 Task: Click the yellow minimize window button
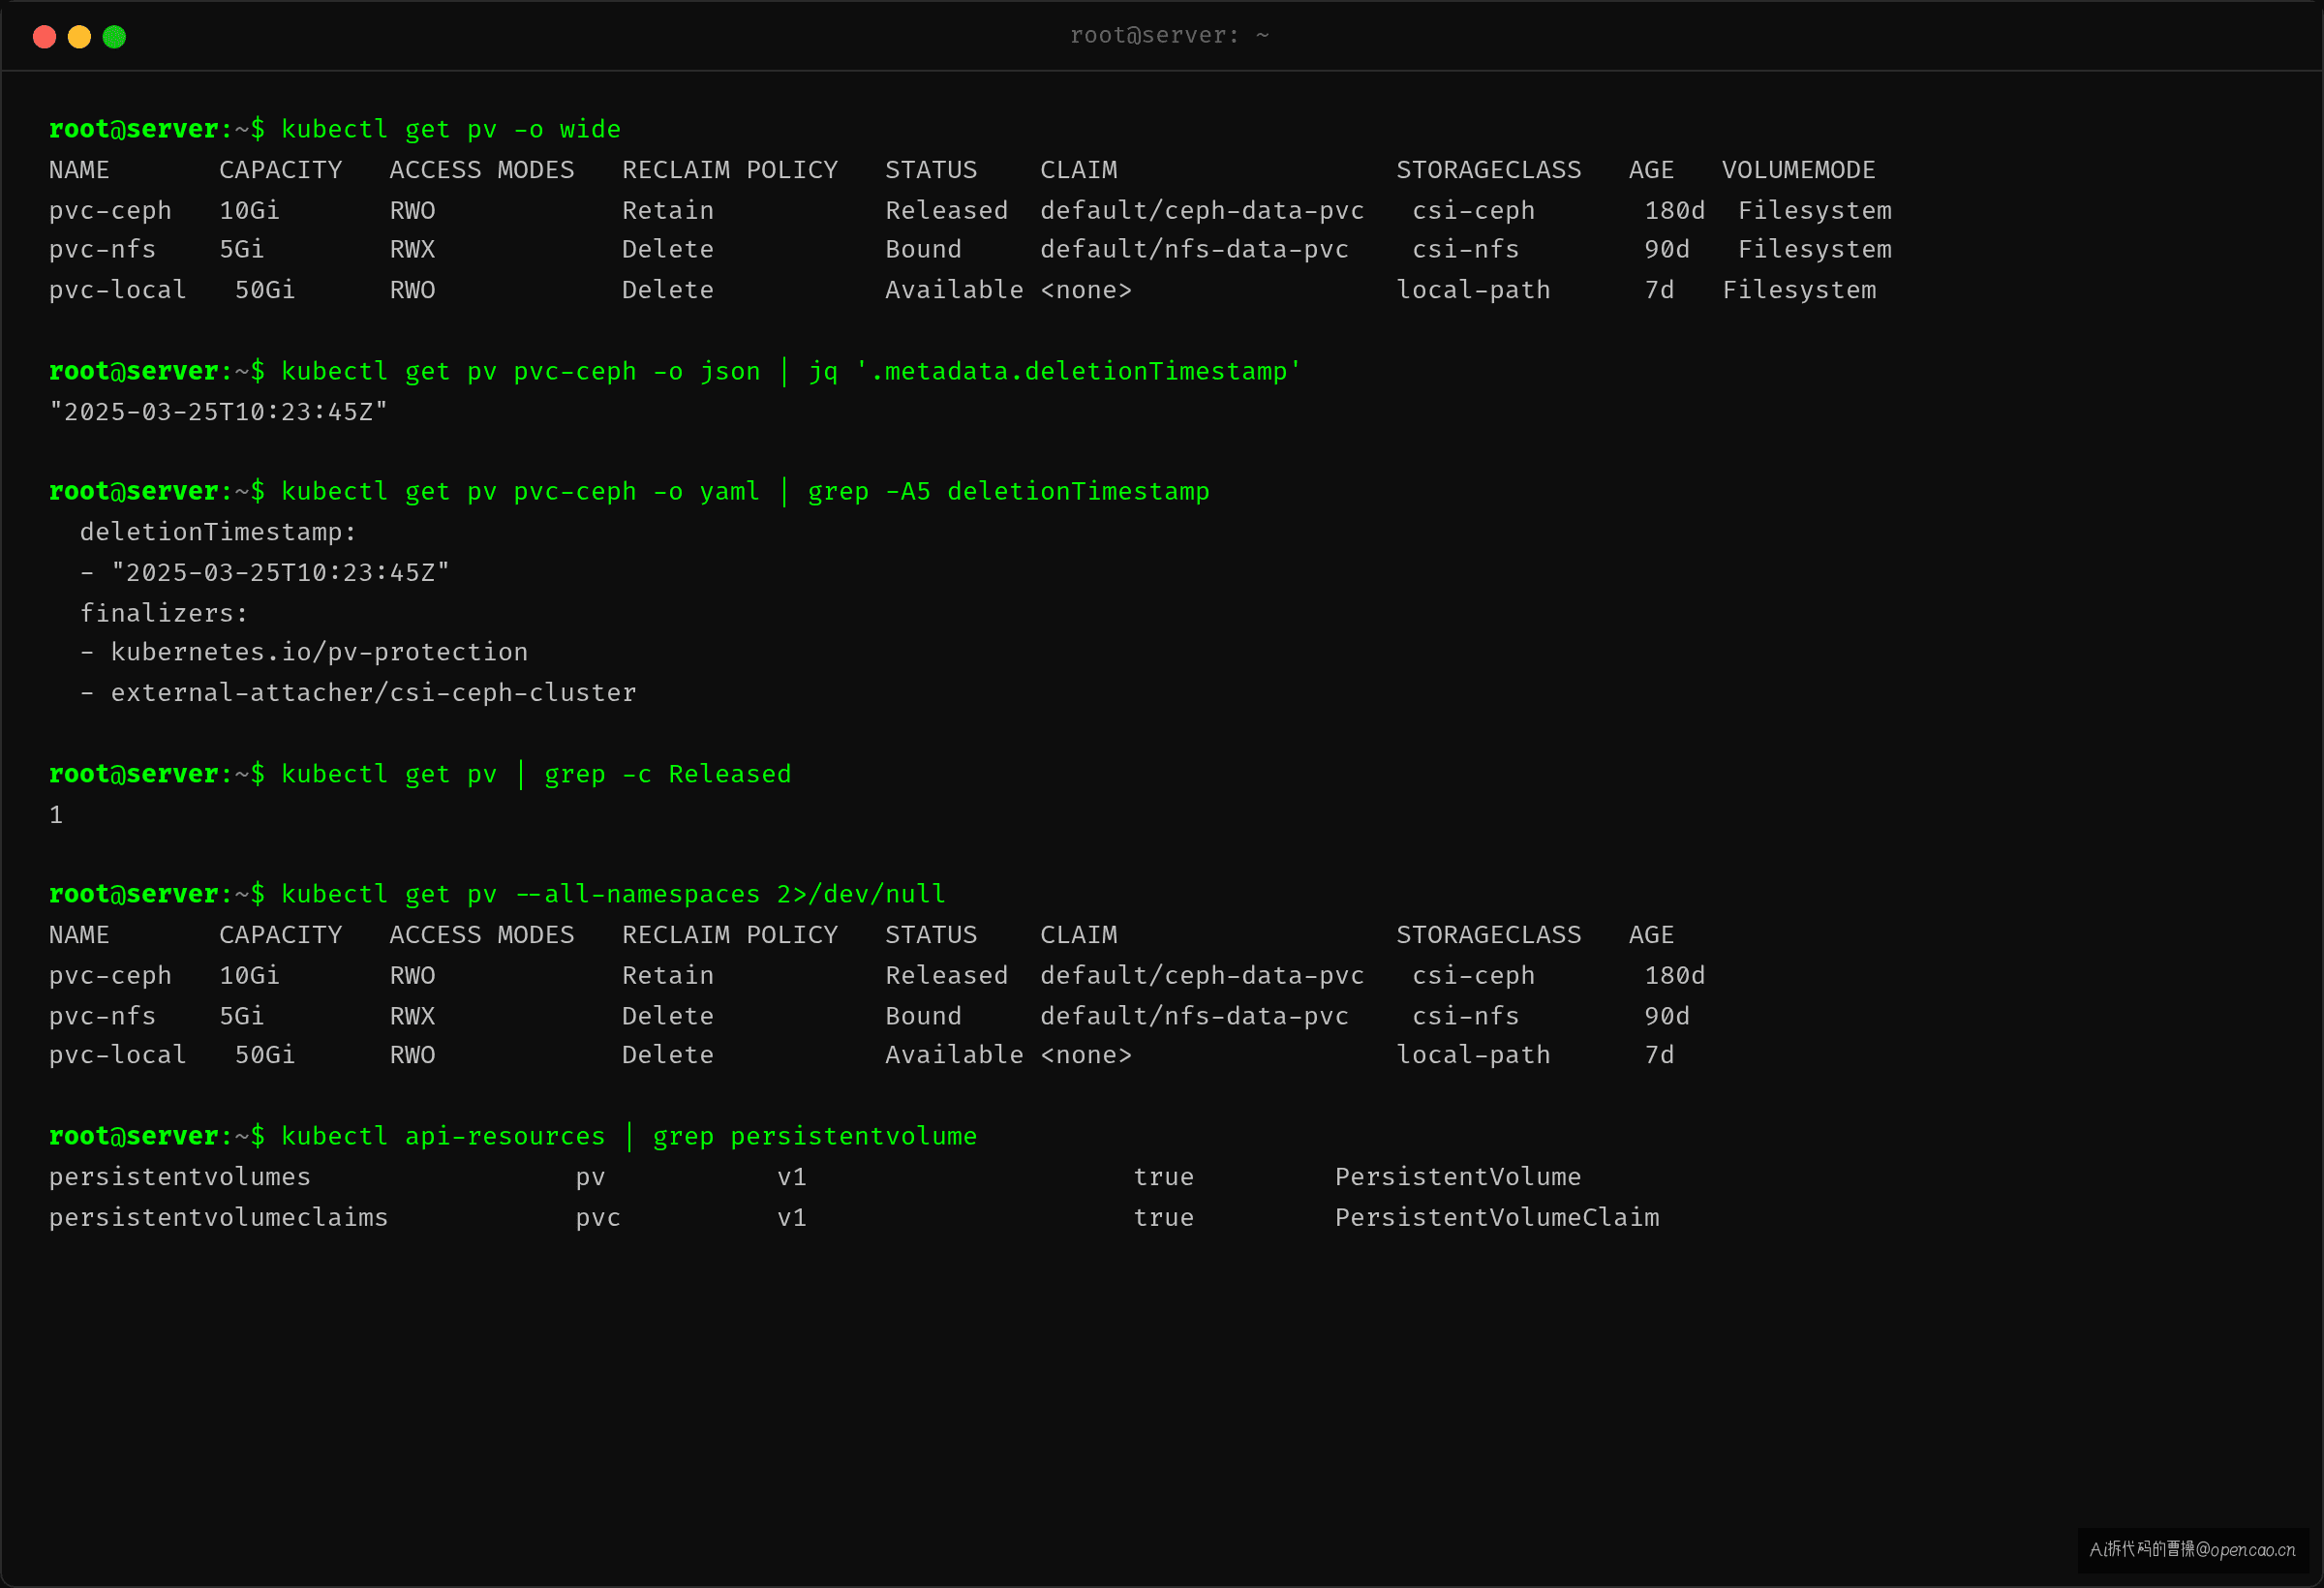(79, 37)
